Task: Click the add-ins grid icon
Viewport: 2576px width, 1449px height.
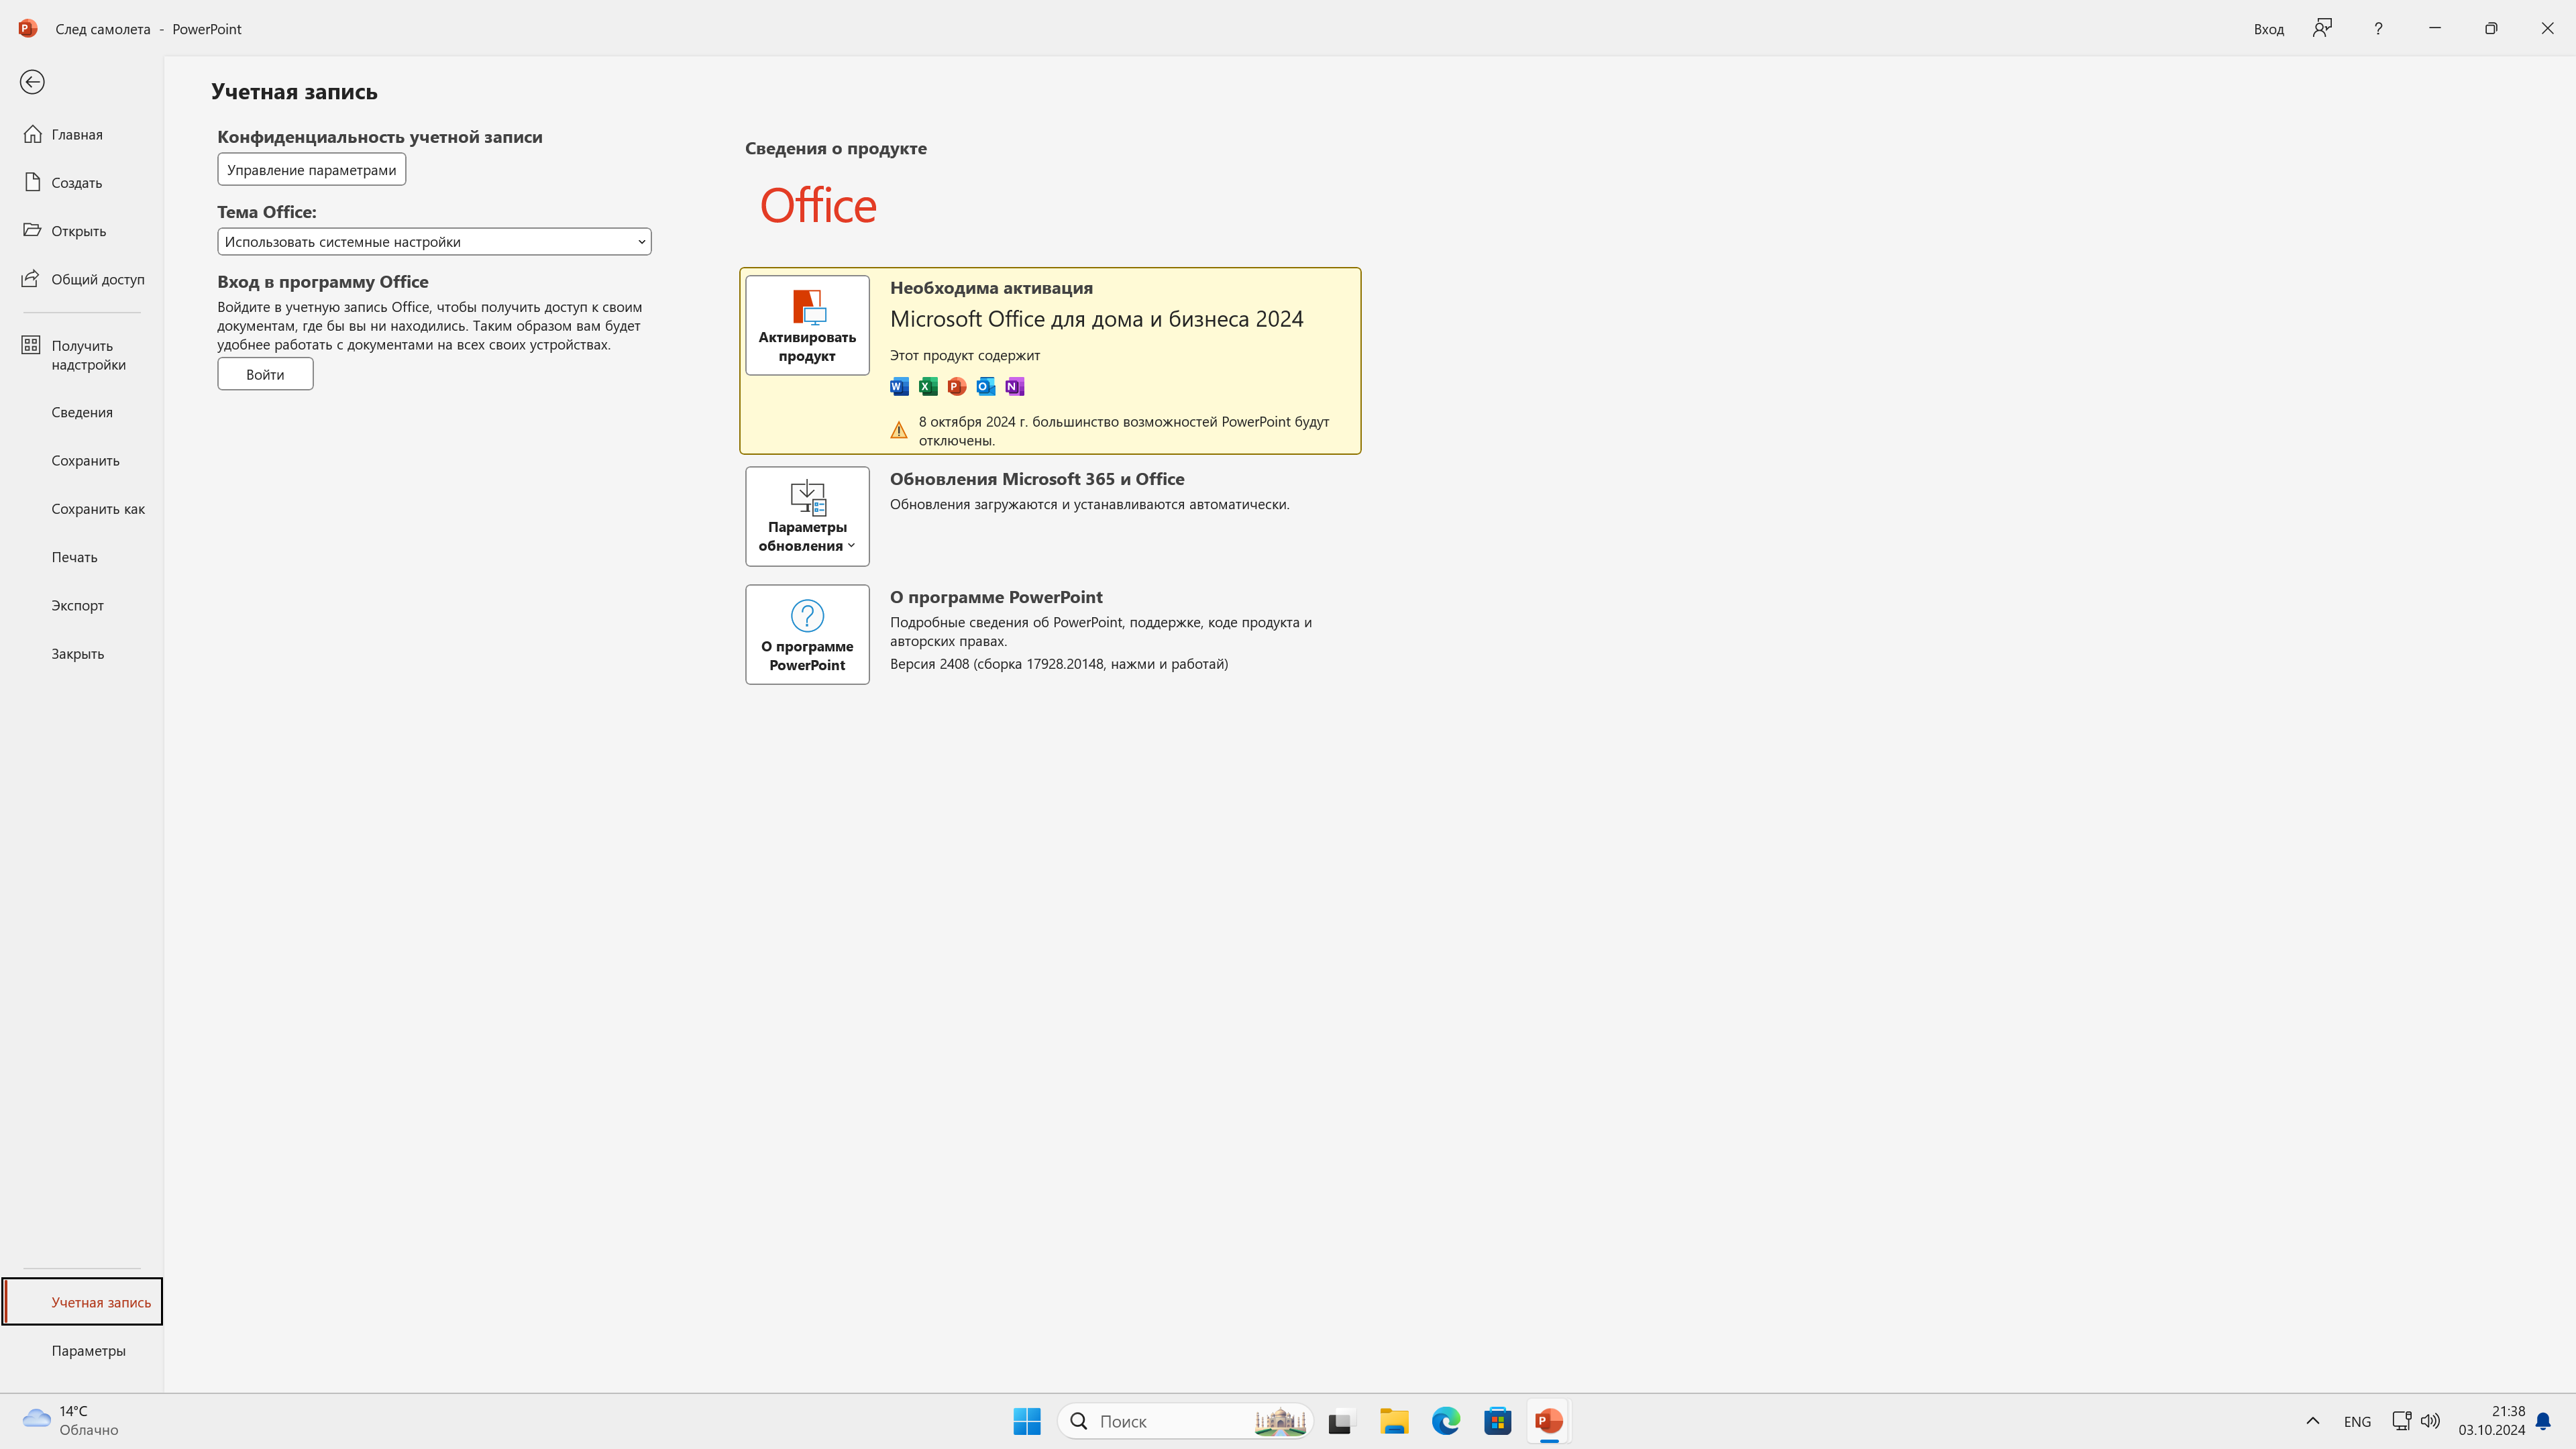Action: point(31,345)
